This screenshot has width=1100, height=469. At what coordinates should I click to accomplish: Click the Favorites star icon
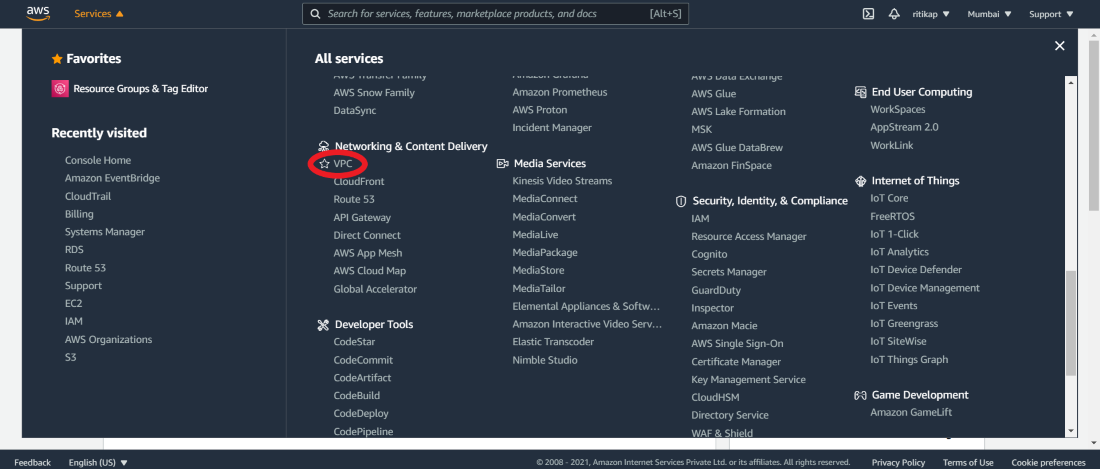coord(57,59)
